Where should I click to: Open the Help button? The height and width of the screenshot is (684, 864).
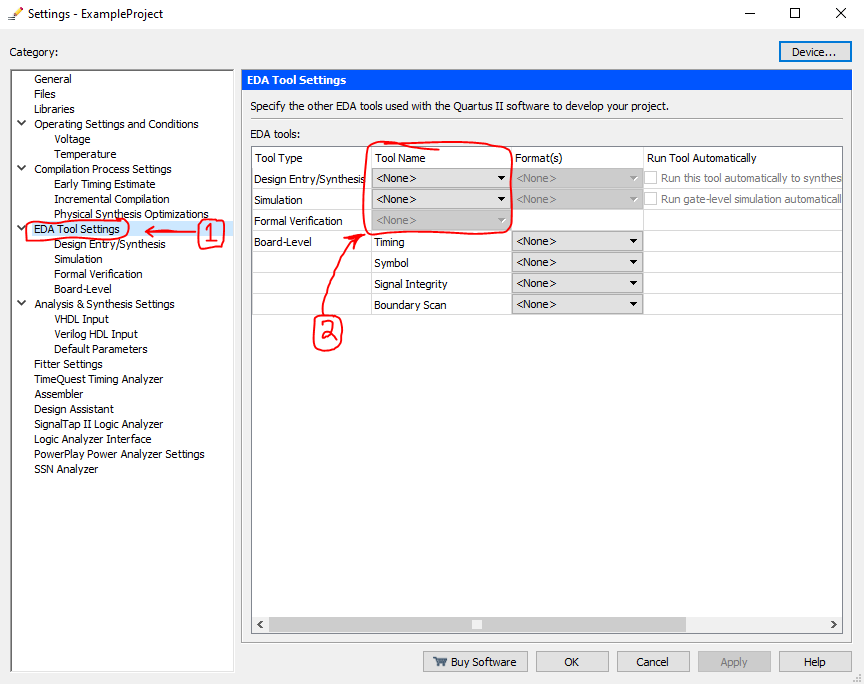tap(814, 661)
